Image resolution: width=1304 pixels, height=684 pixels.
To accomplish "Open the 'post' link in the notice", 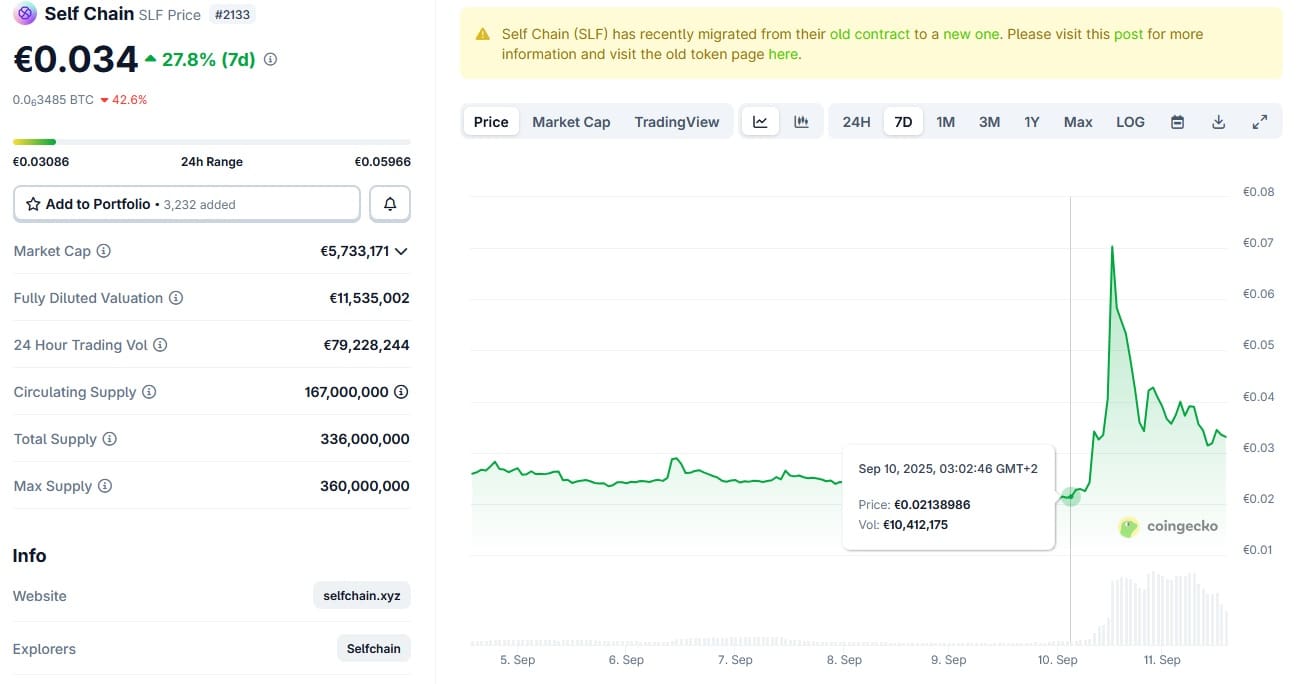I will 1128,34.
